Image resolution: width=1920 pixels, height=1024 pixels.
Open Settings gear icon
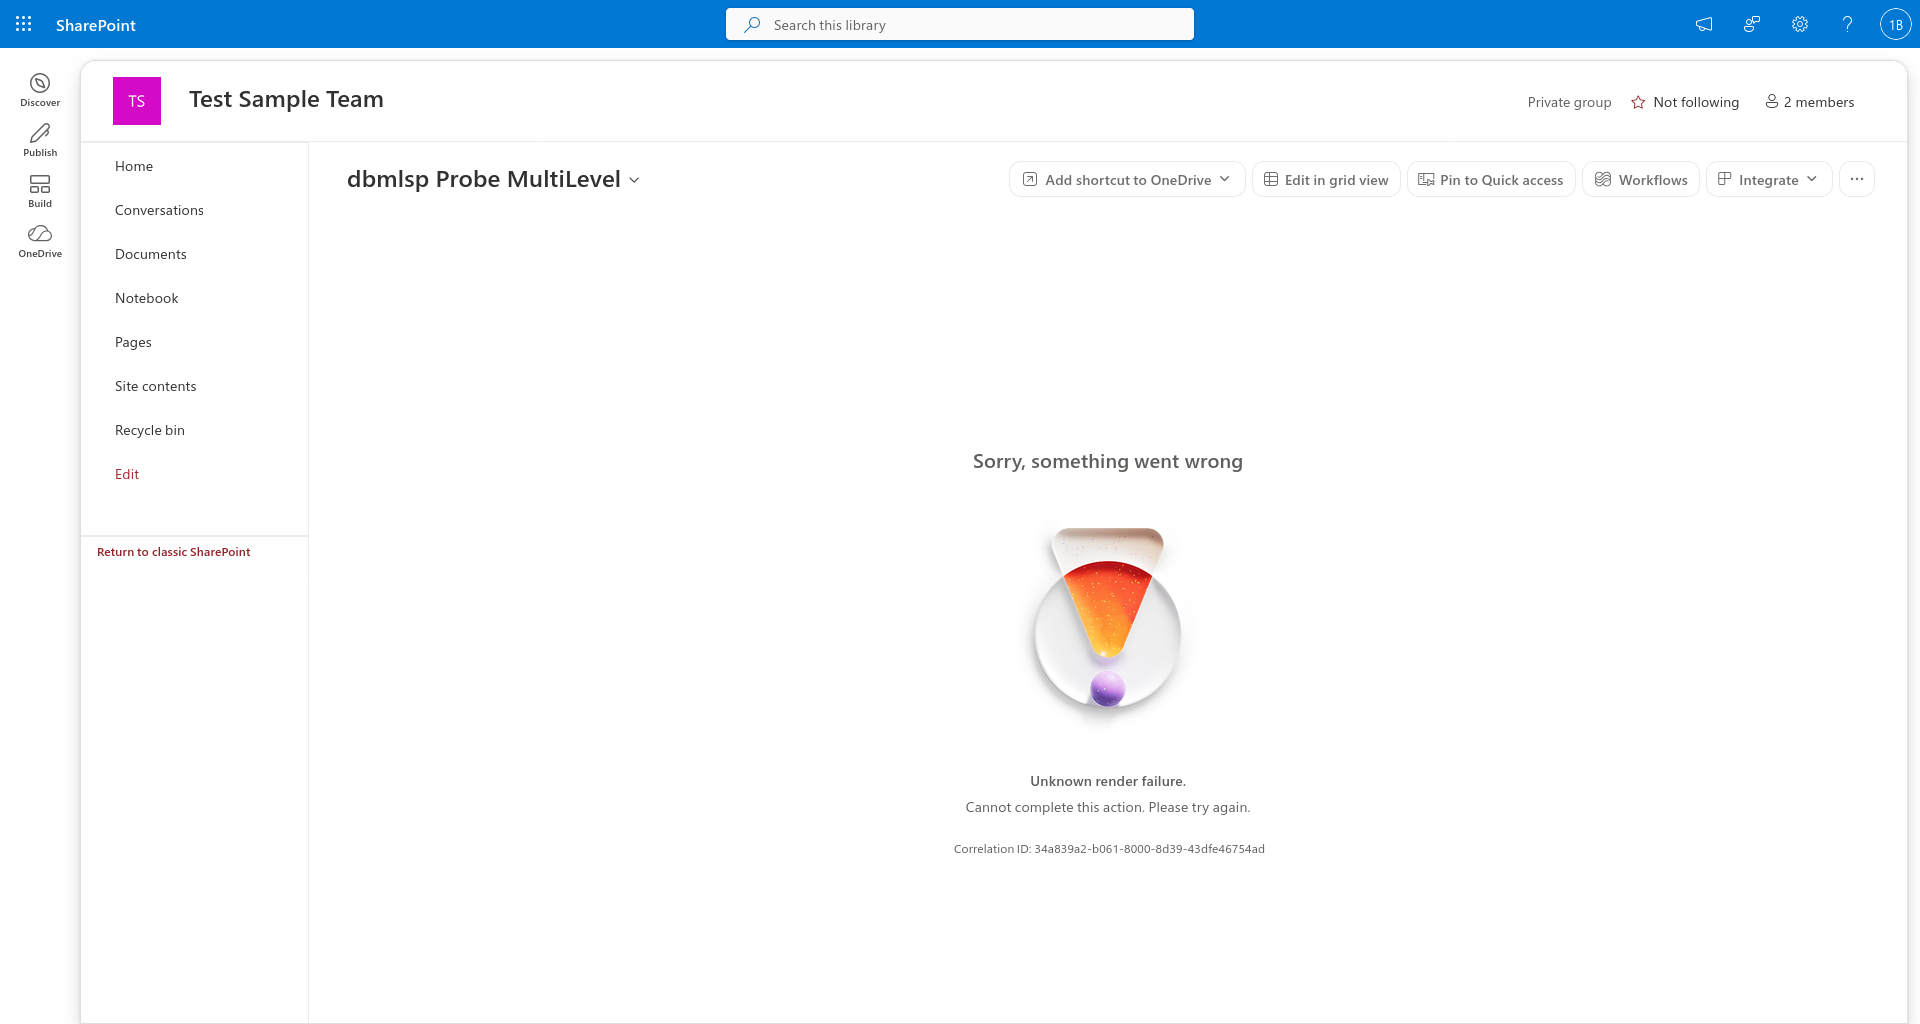pyautogui.click(x=1800, y=24)
